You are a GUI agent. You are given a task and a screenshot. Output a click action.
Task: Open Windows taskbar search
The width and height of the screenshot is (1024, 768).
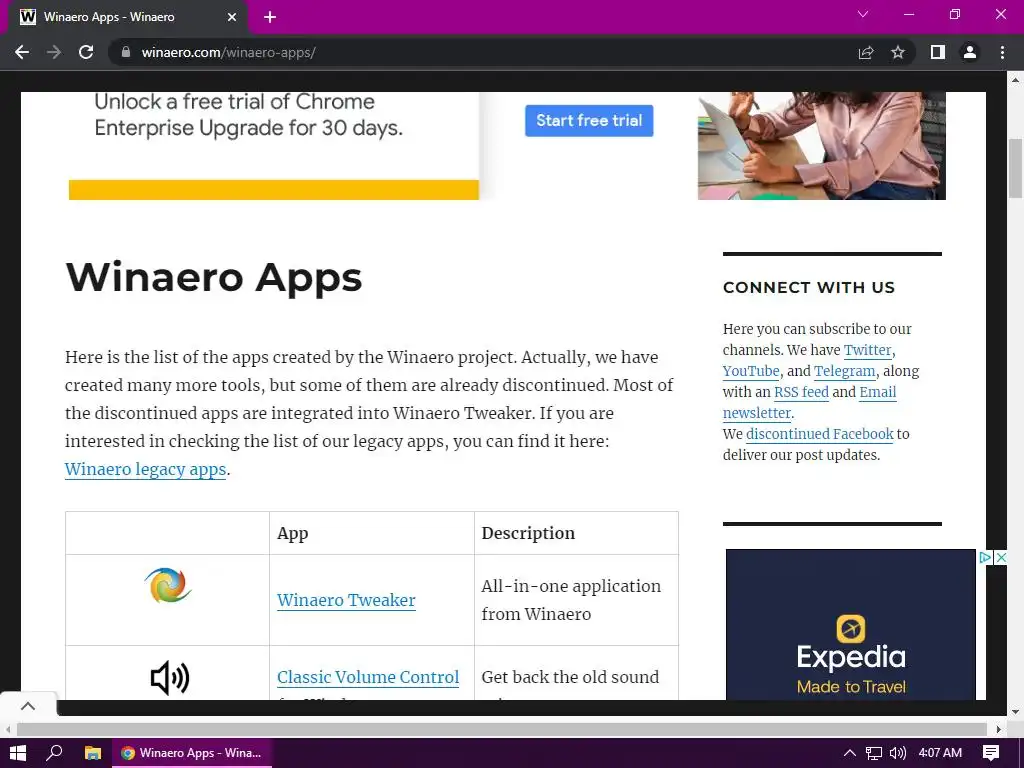(55, 753)
